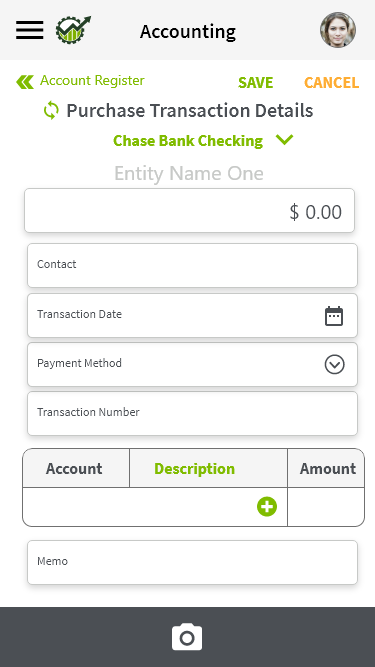
Task: Click the green gear chart app logo
Action: 73,30
